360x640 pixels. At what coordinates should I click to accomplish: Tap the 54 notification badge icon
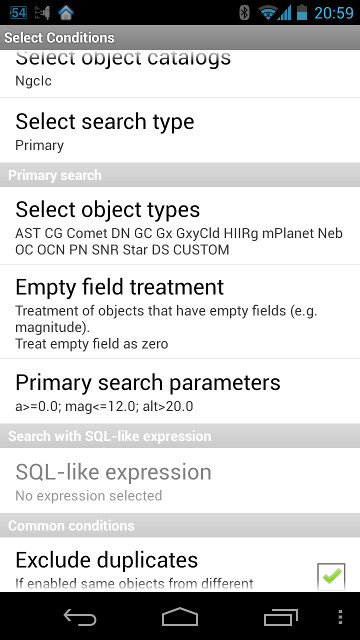tap(18, 12)
